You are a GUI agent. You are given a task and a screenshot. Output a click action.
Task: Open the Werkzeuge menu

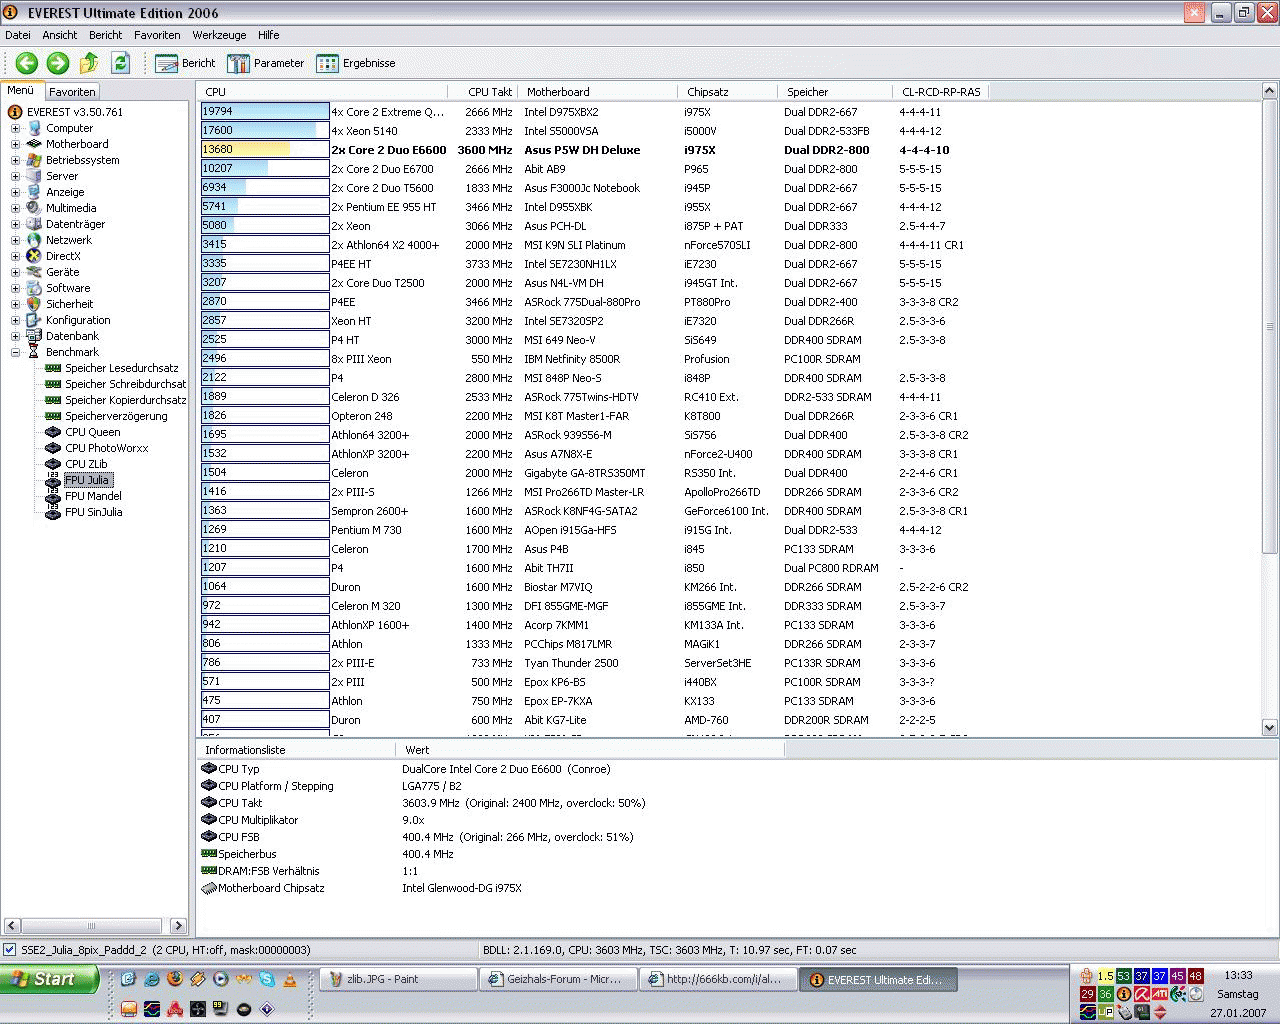(x=219, y=35)
